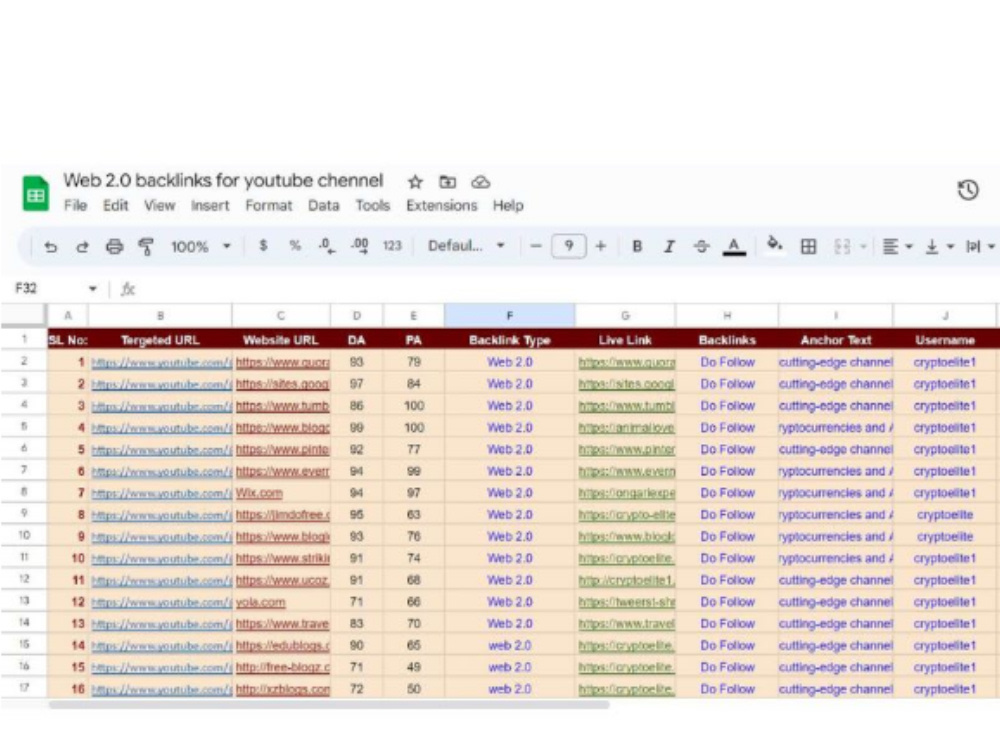Viewport: 1000px width, 750px height.
Task: Open the text color picker
Action: pos(734,246)
